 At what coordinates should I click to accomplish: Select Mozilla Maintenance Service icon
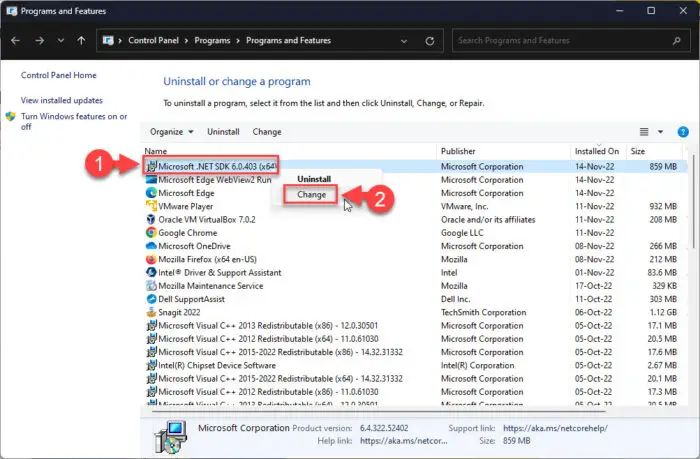coord(151,286)
